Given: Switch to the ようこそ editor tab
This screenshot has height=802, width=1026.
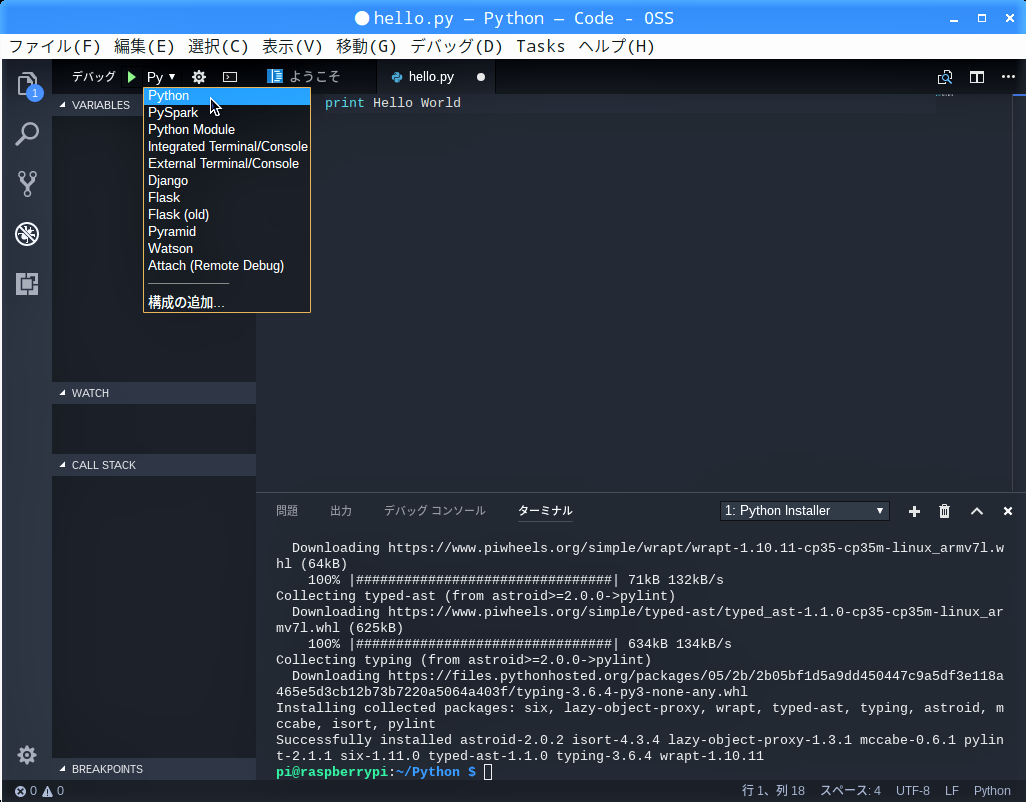Looking at the screenshot, I should [317, 77].
